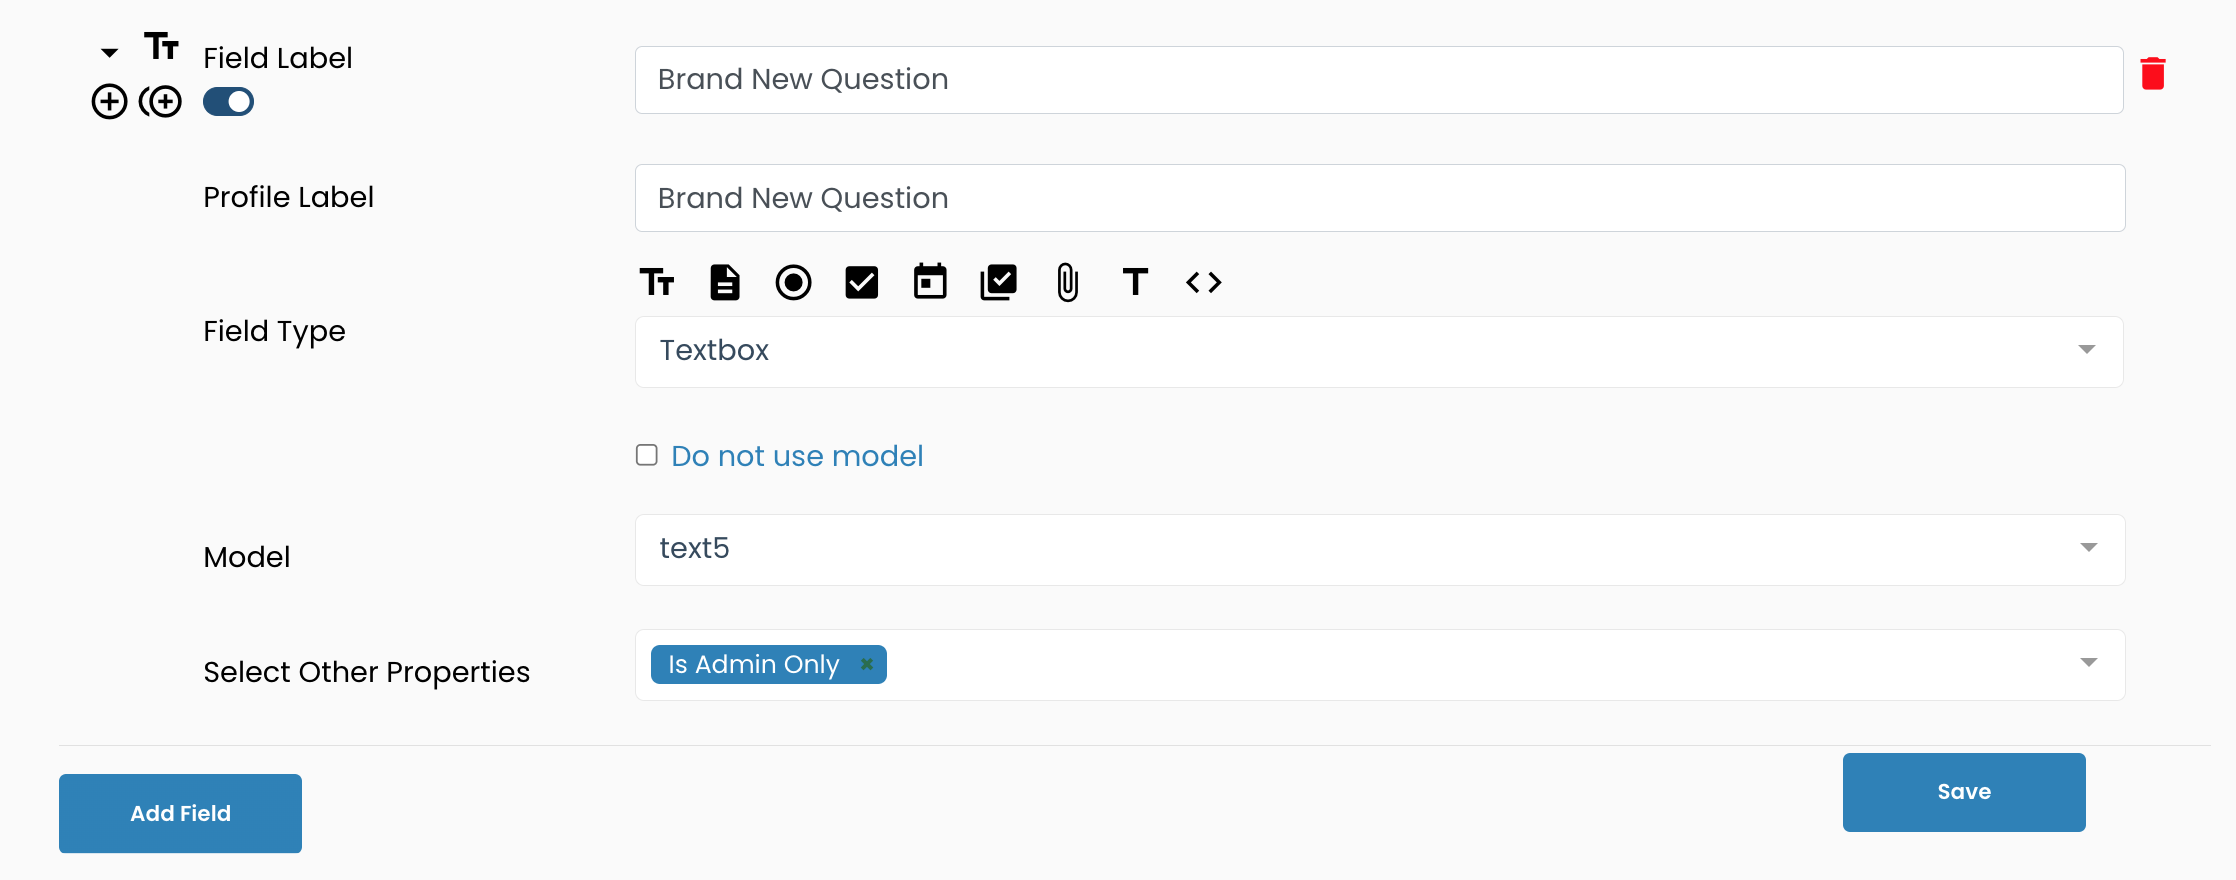Image resolution: width=2236 pixels, height=880 pixels.
Task: Choose the radio button field type icon
Action: click(x=793, y=283)
